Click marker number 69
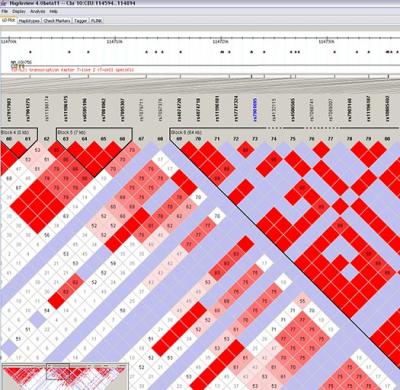 pos(179,139)
